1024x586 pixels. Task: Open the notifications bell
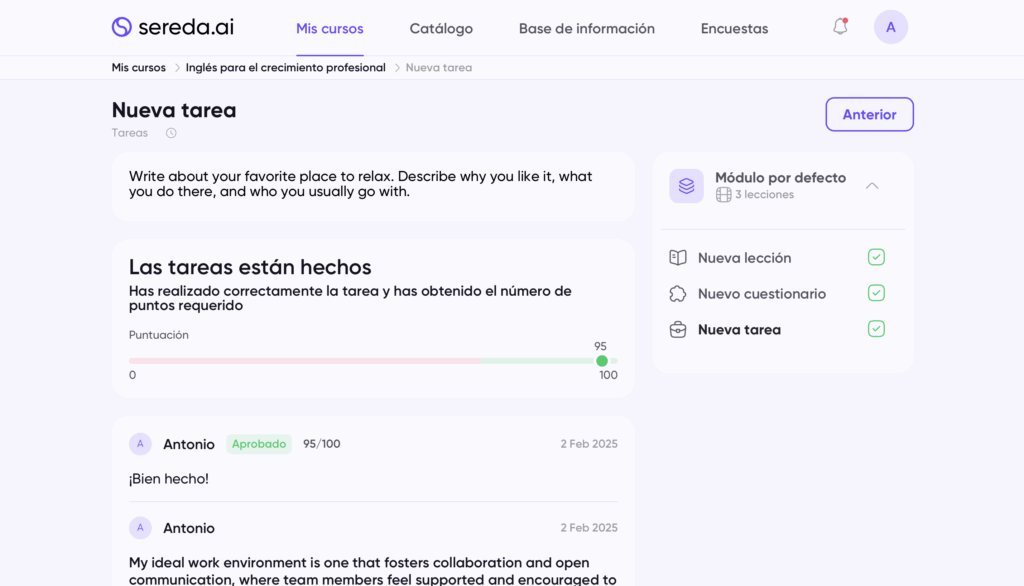(x=840, y=27)
